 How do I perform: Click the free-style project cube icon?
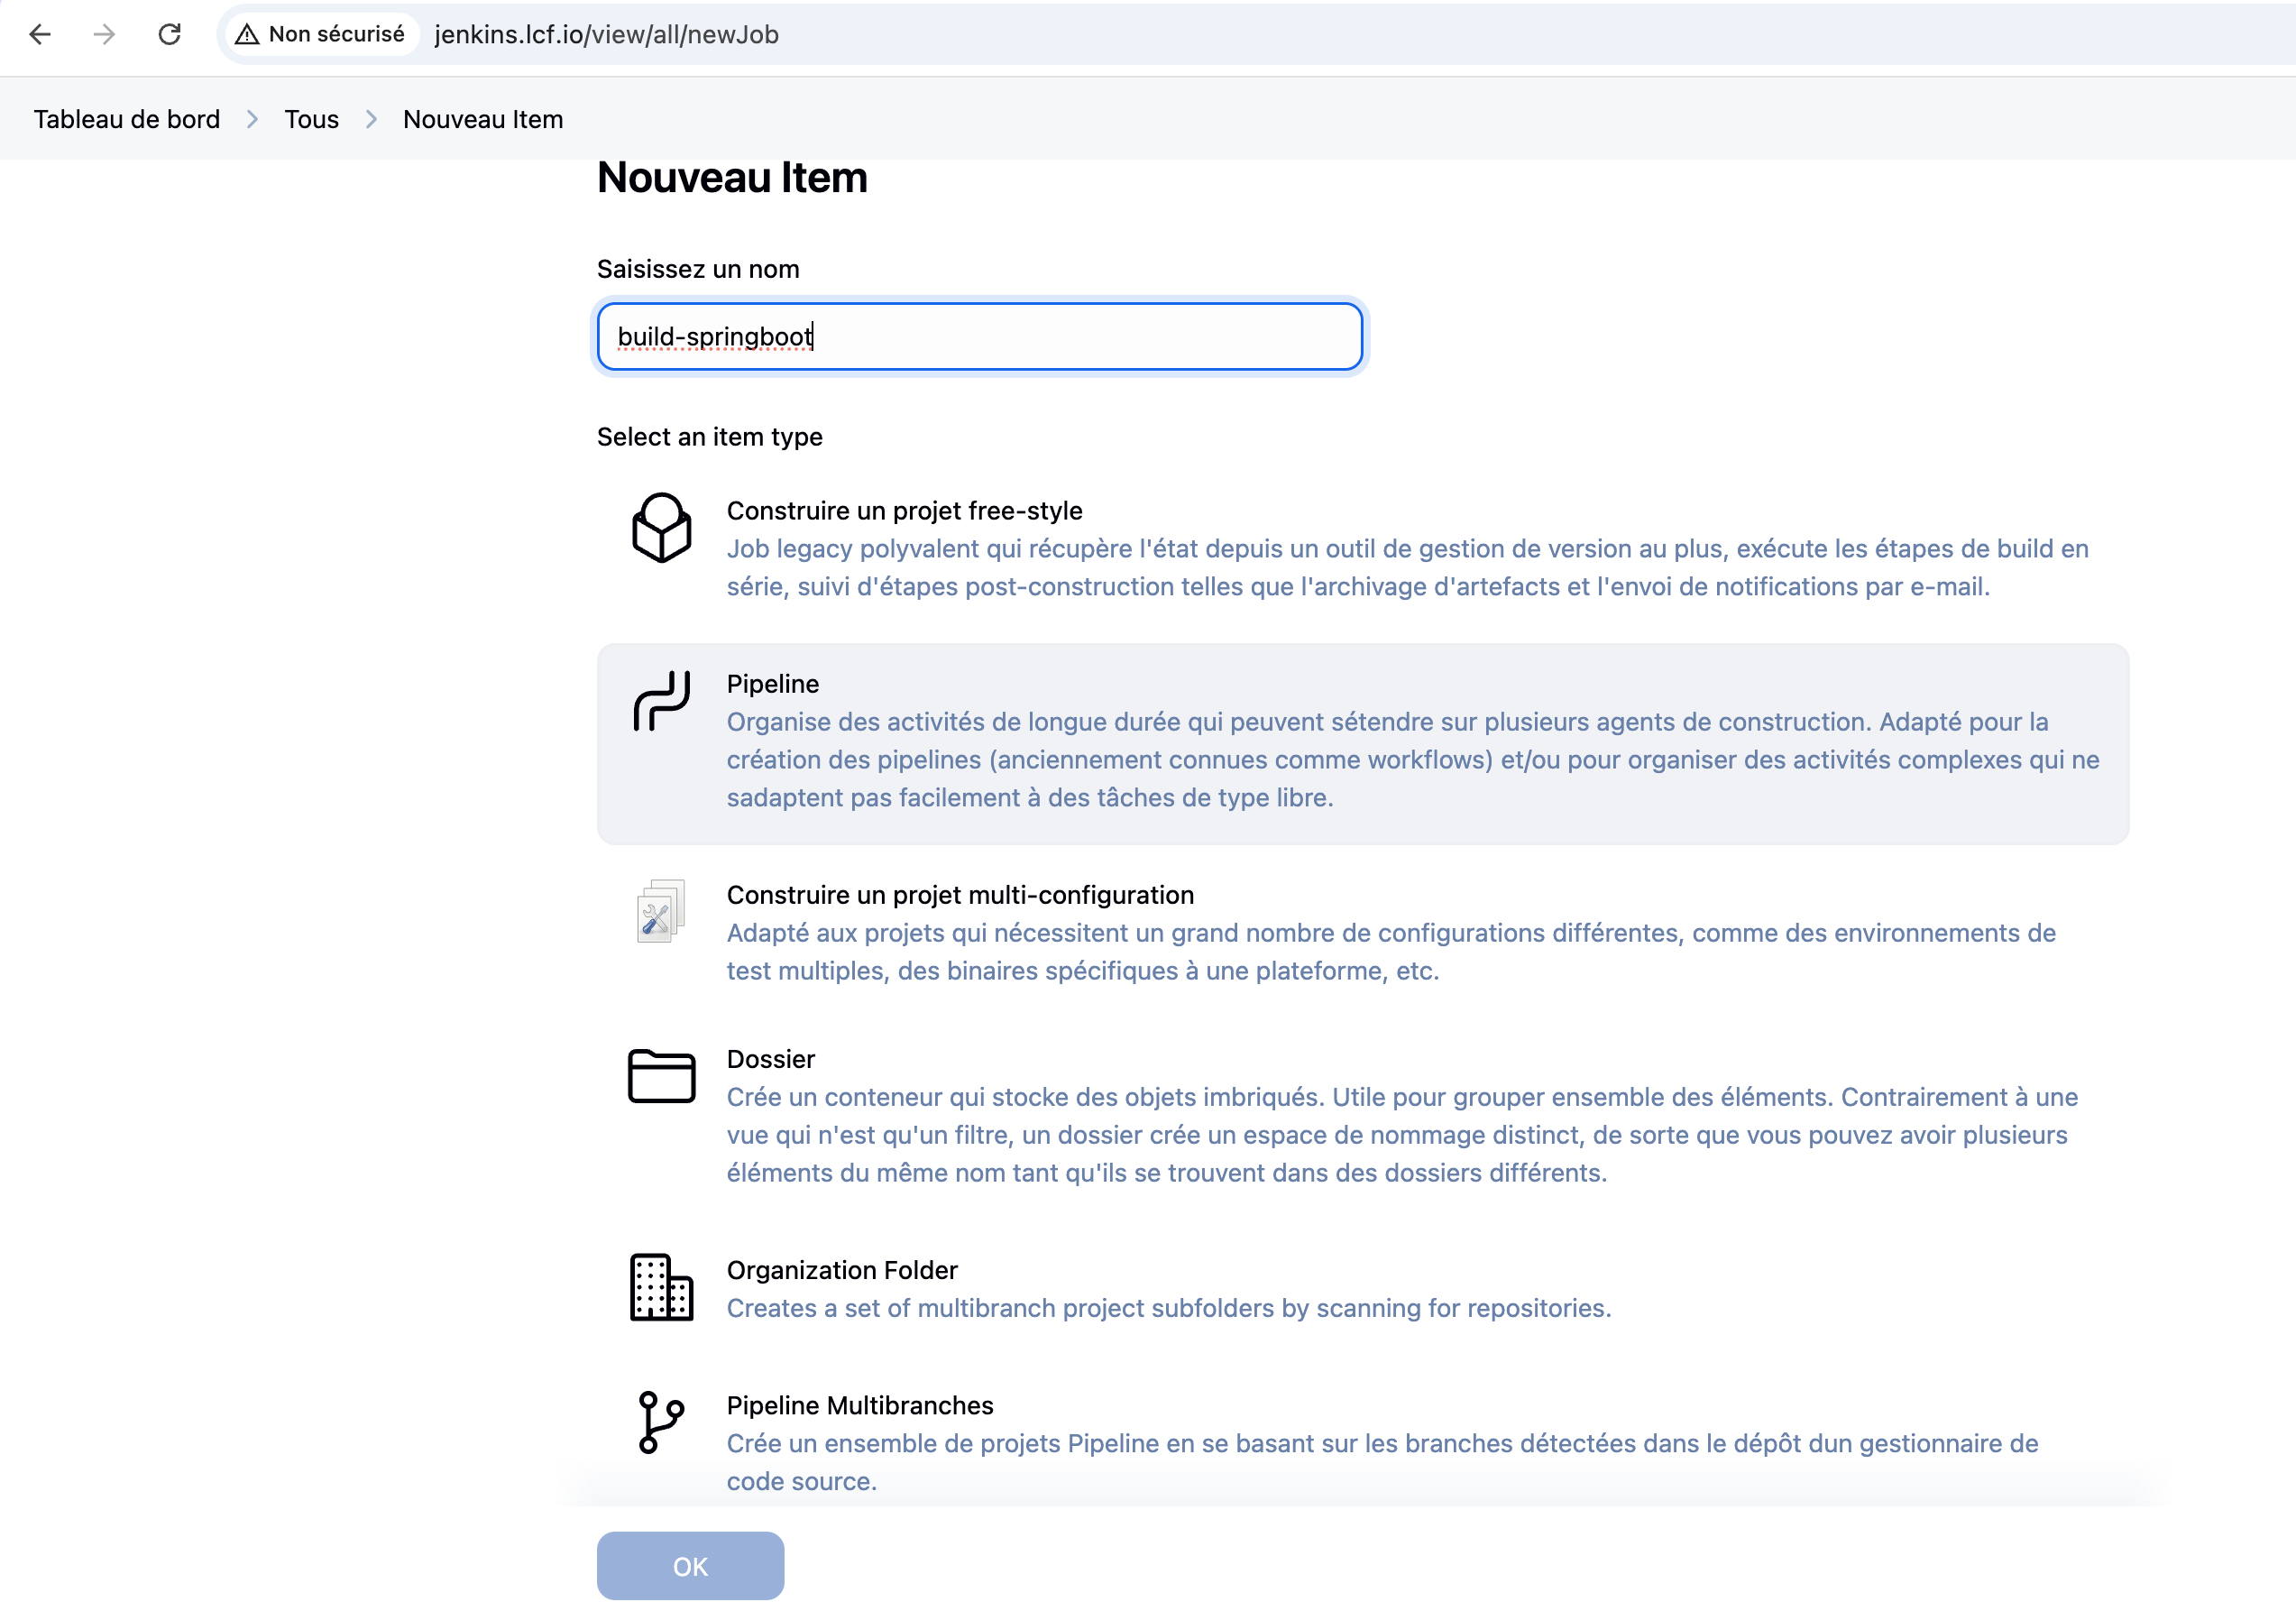tap(661, 528)
